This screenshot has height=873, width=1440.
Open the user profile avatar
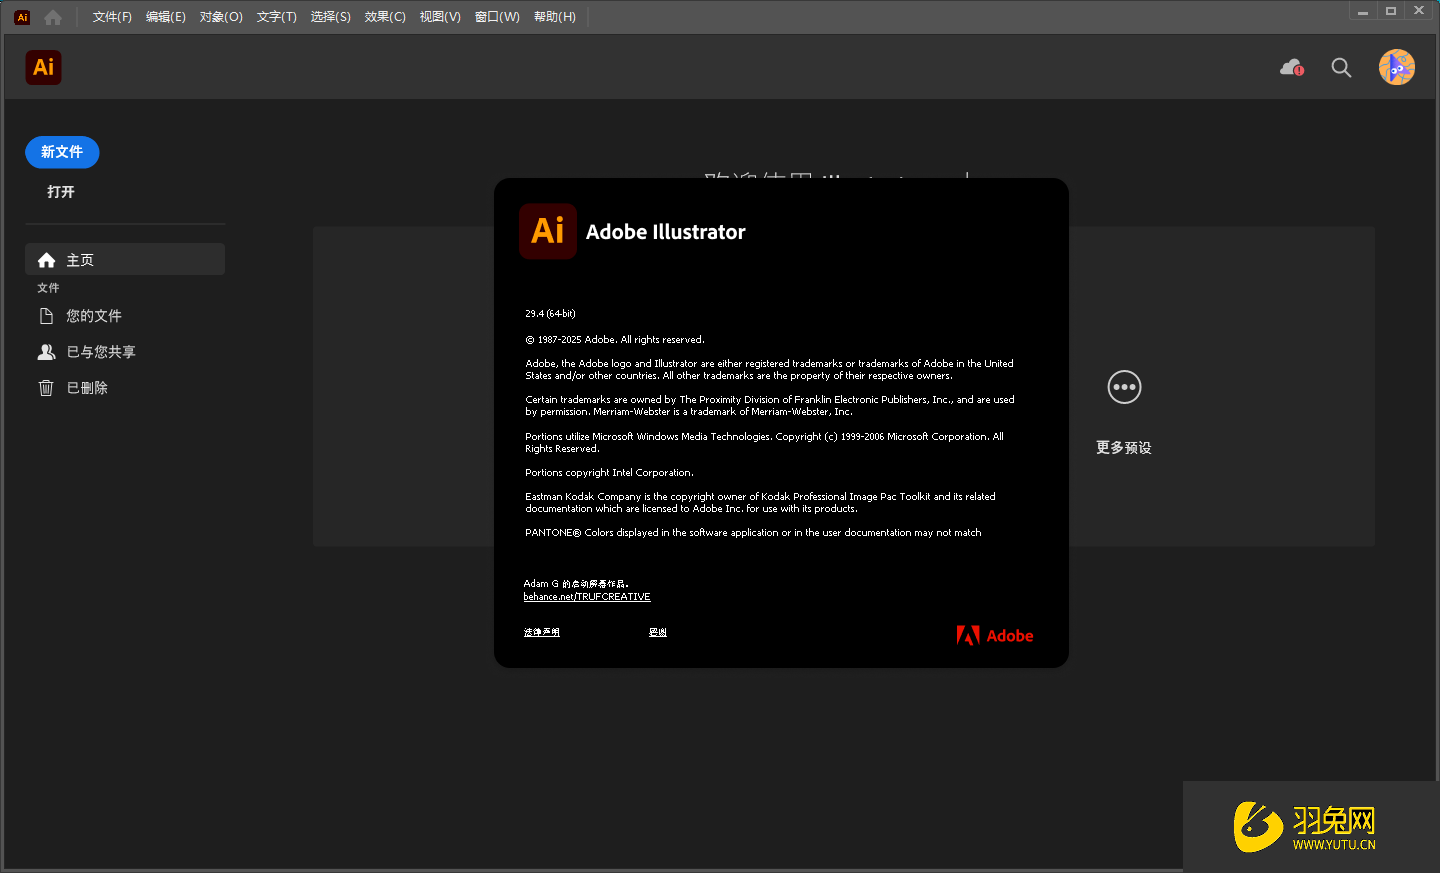point(1397,67)
